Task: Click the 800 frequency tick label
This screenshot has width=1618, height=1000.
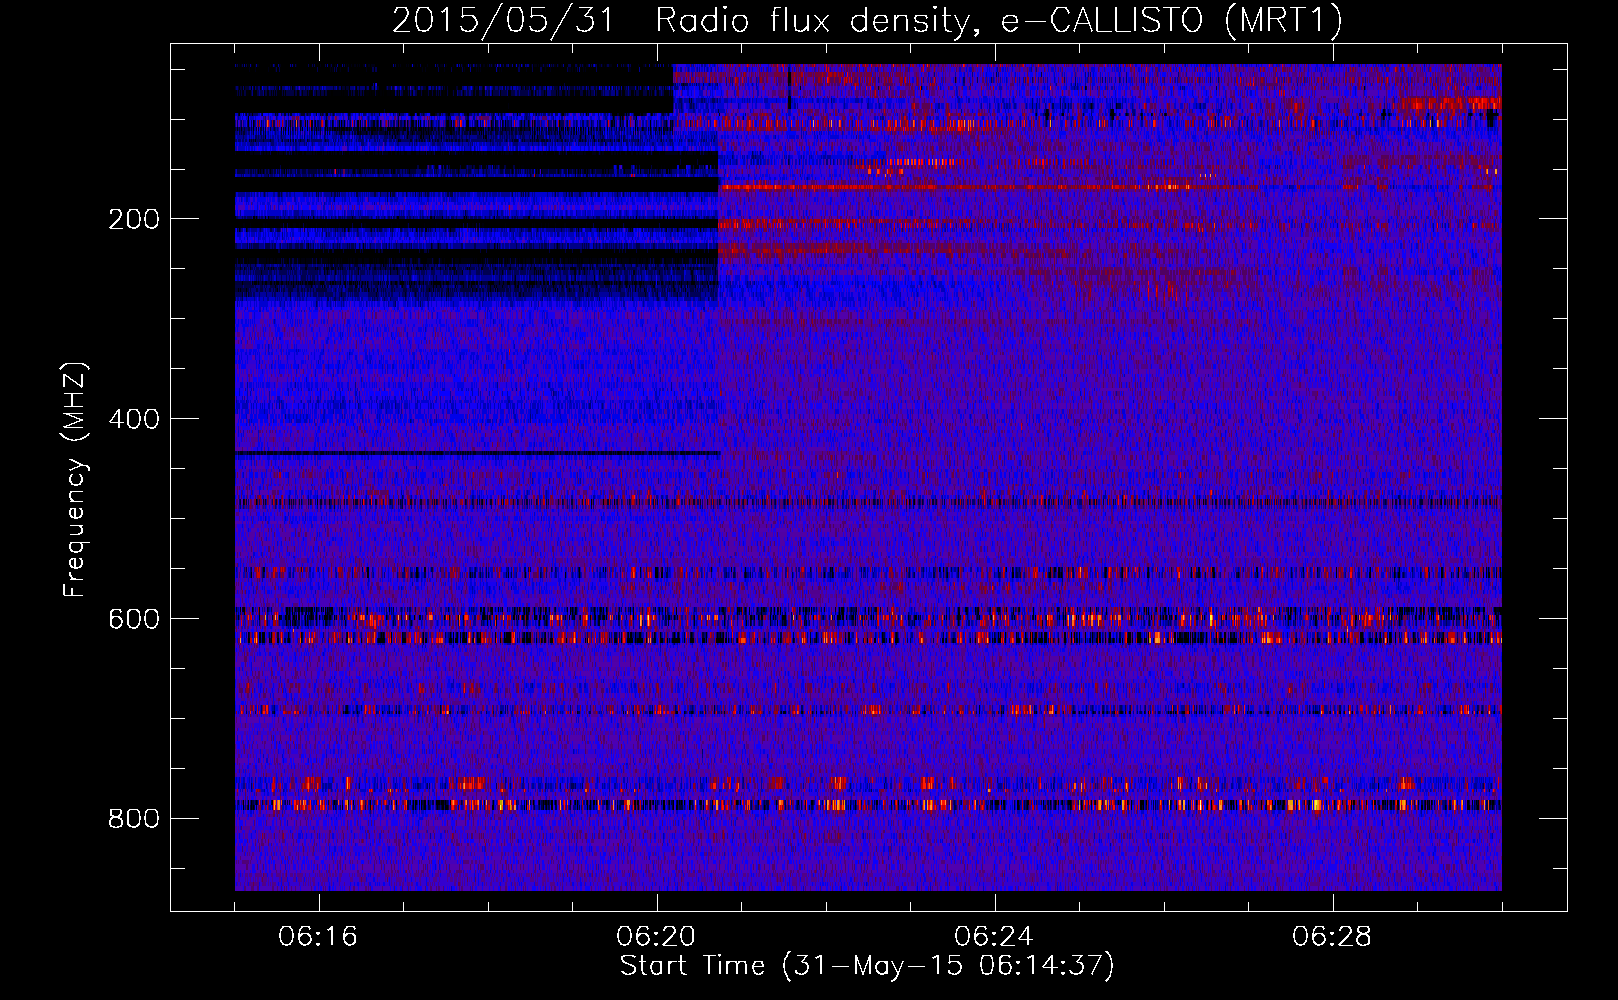Action: 134,819
